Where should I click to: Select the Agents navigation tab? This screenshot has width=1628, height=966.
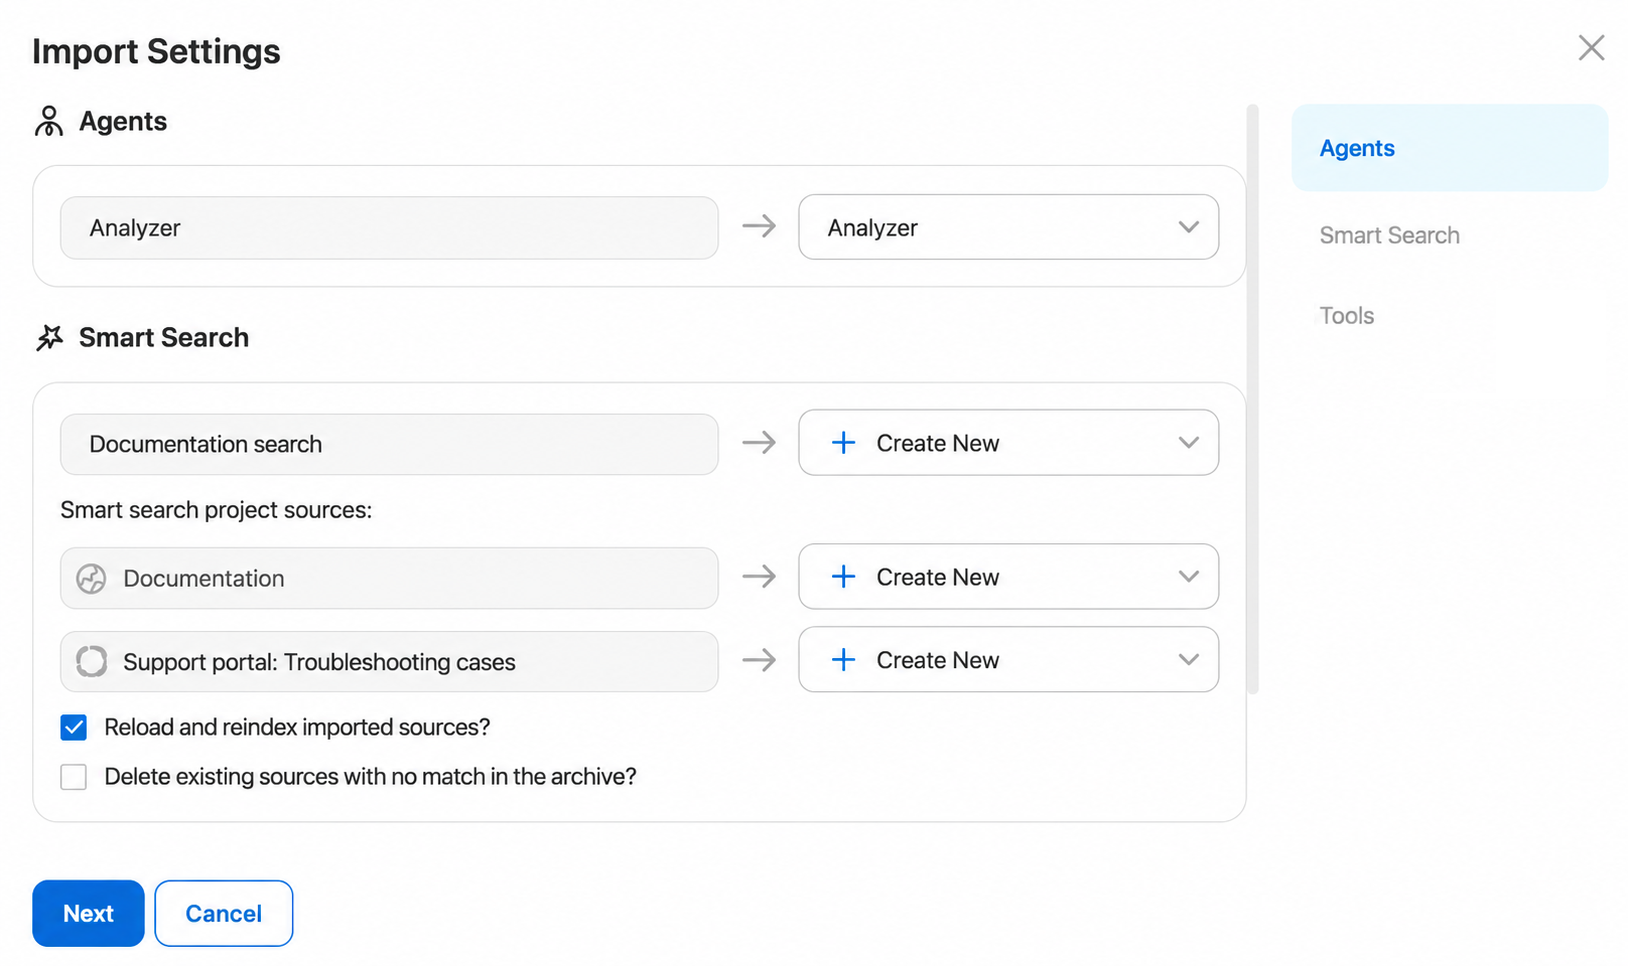1450,148
